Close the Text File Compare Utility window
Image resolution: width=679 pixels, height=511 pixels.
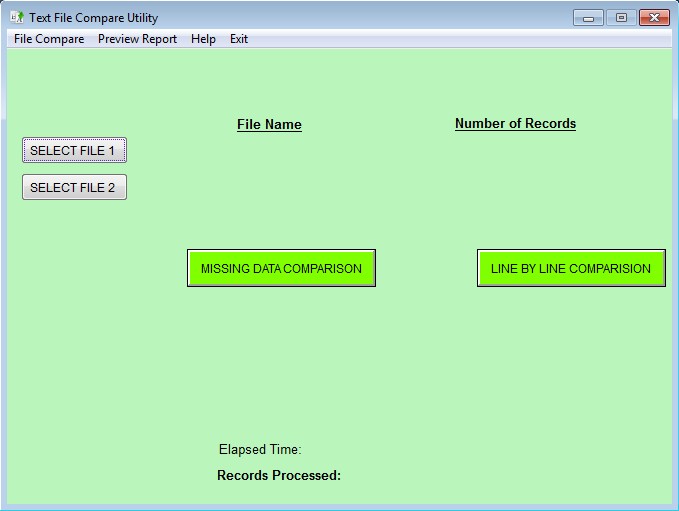[x=654, y=18]
